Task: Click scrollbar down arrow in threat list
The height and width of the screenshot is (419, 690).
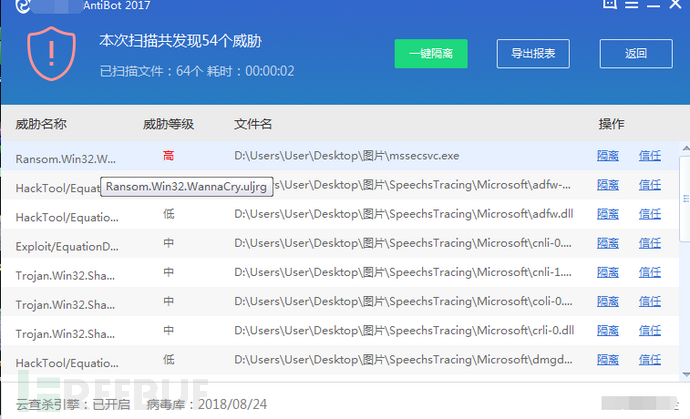Action: [686, 374]
